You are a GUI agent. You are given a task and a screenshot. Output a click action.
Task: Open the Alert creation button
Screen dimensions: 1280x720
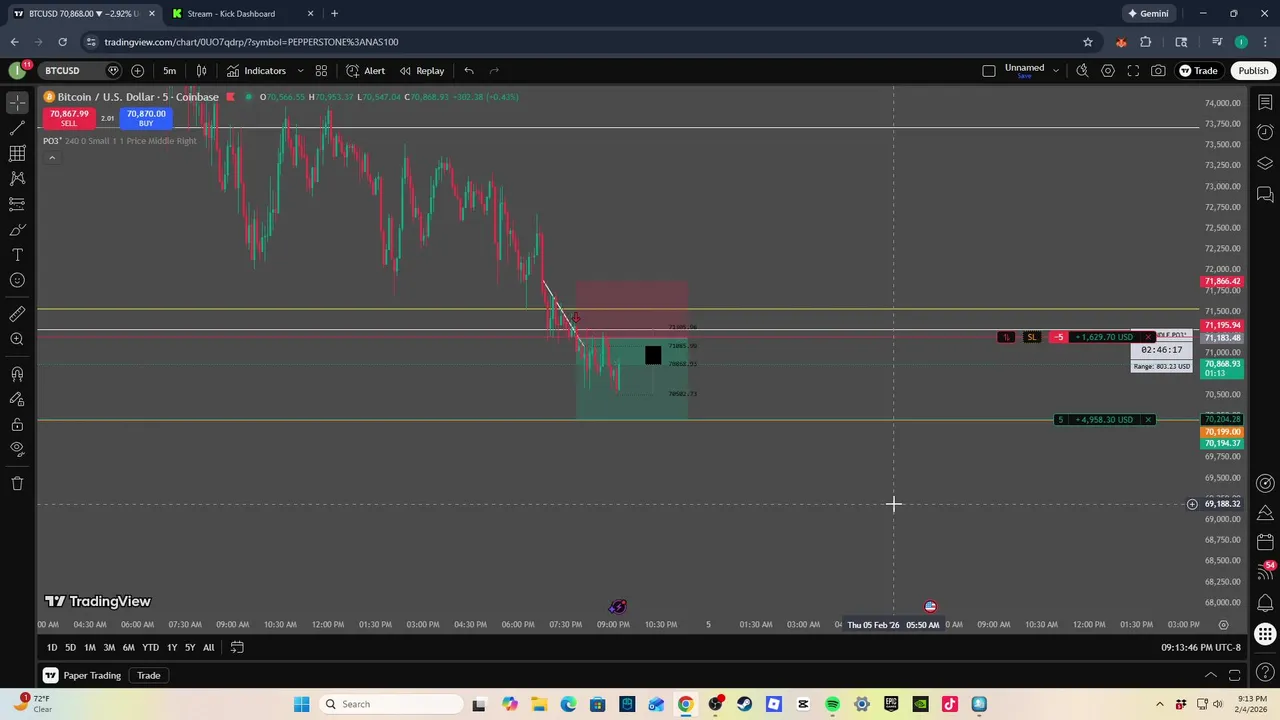coord(365,71)
